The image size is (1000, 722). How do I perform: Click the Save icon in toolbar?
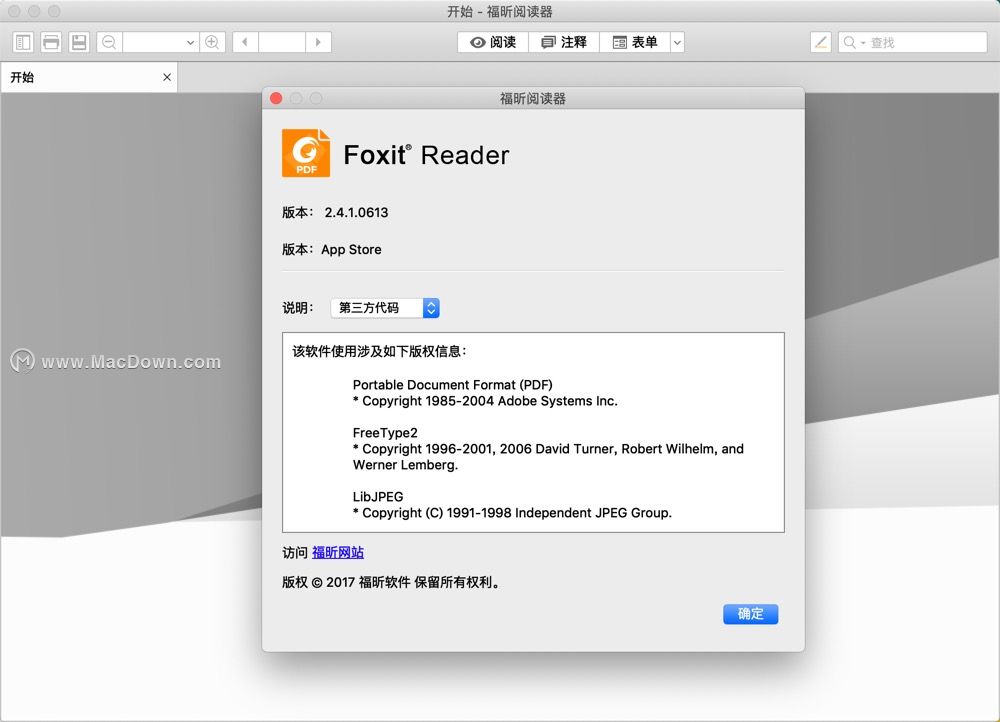[79, 43]
